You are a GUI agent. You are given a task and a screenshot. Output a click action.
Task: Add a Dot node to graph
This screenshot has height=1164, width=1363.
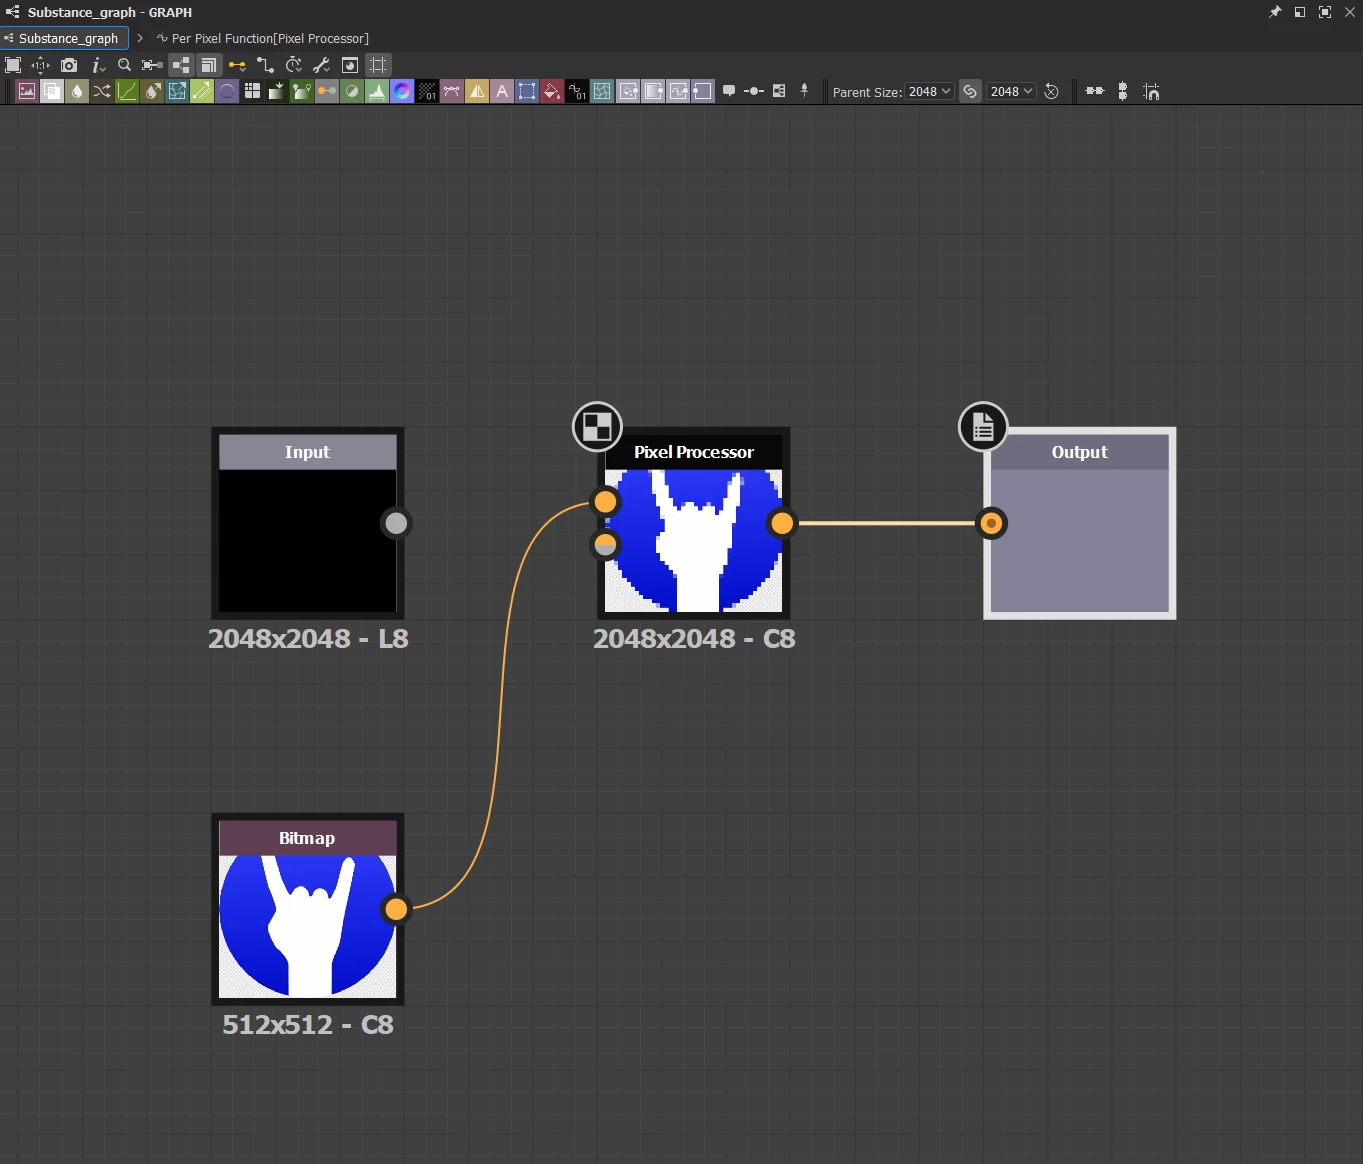(x=754, y=91)
